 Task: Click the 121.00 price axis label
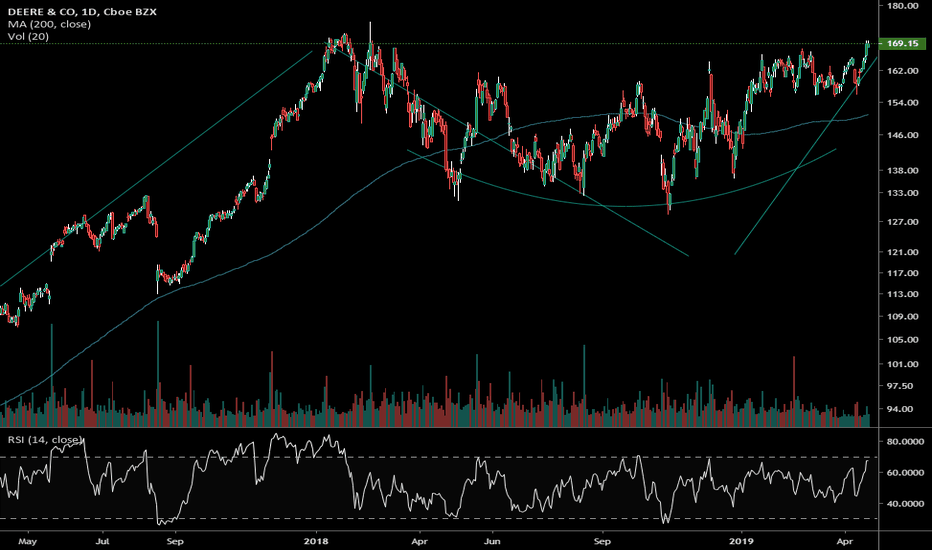click(903, 252)
